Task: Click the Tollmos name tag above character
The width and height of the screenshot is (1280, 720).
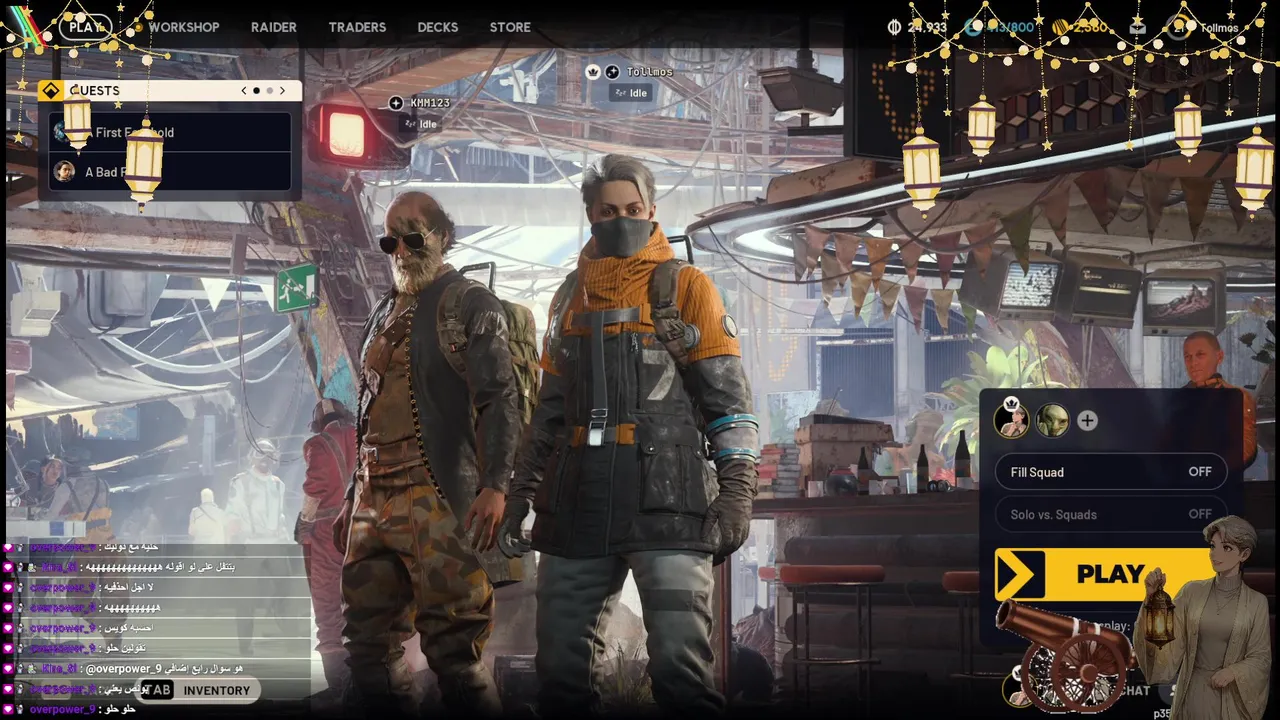Action: click(x=650, y=72)
